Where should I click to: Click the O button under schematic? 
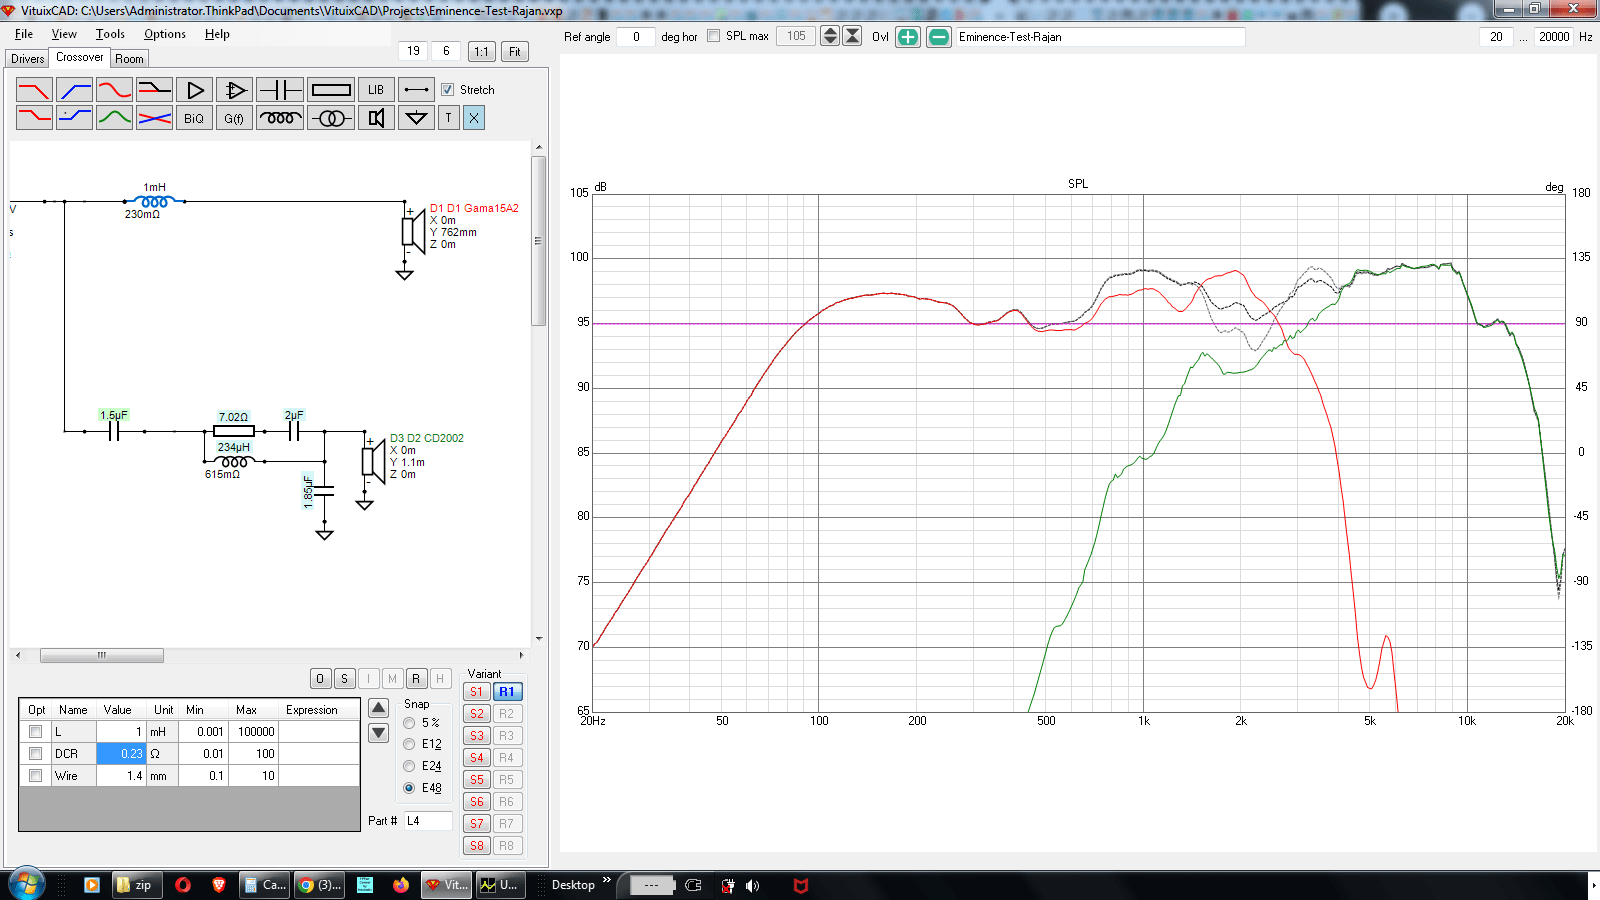point(320,679)
